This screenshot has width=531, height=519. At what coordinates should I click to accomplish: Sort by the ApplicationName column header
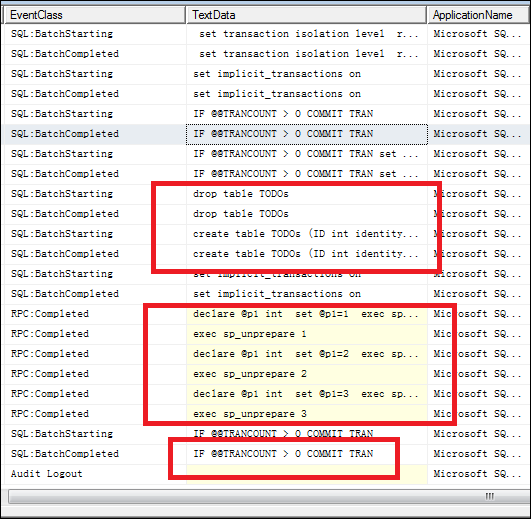pos(479,15)
